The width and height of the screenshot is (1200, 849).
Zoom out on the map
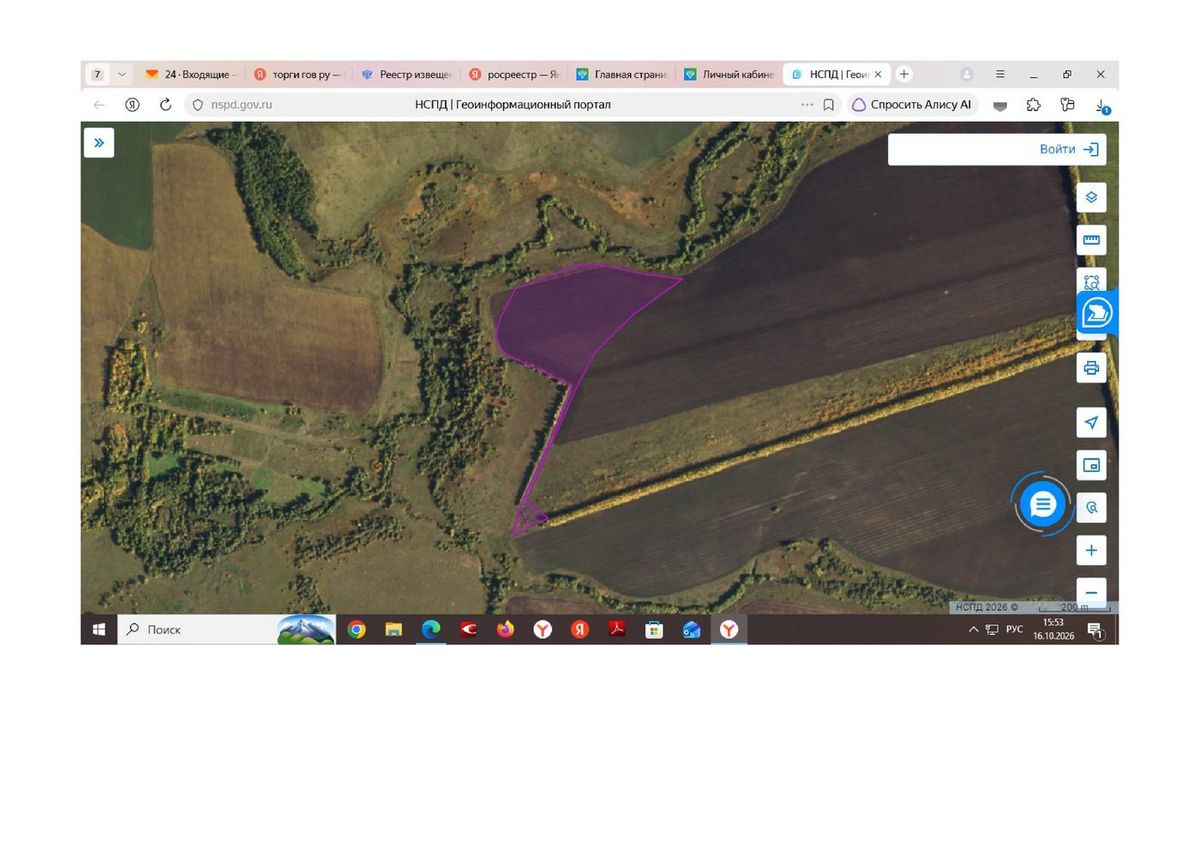(1091, 590)
